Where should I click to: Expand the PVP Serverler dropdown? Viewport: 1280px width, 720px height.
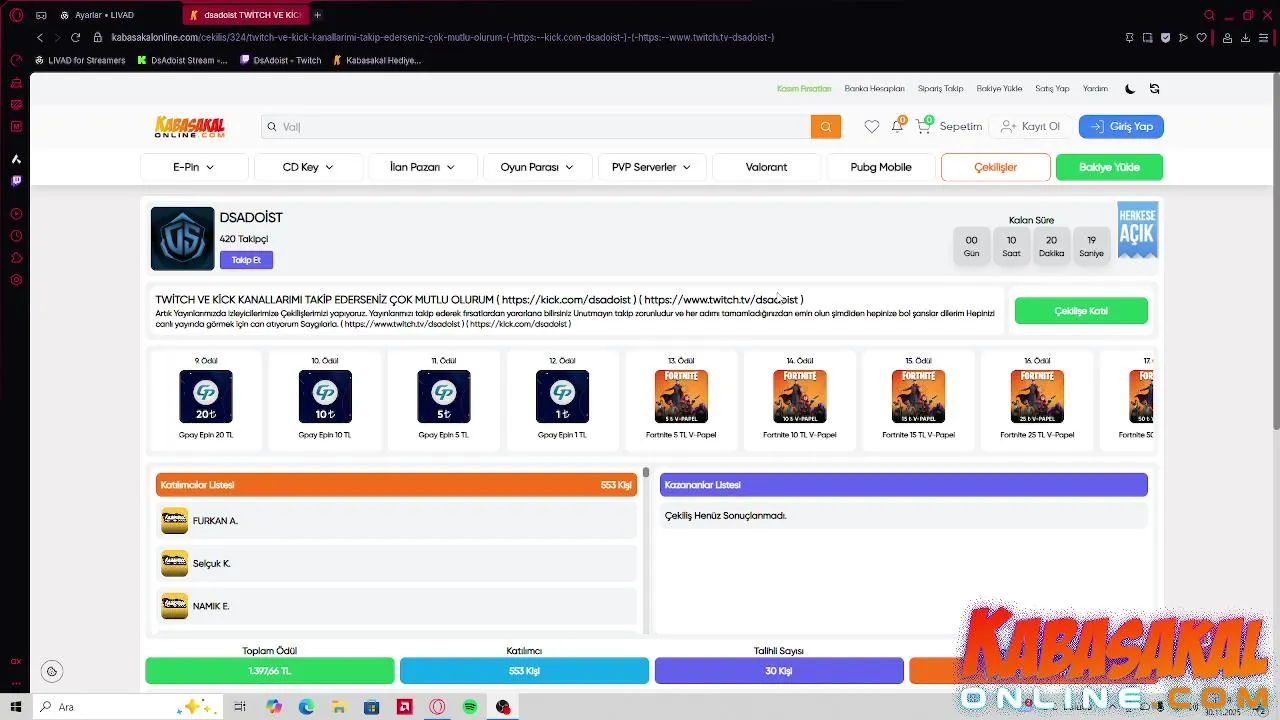pyautogui.click(x=652, y=167)
